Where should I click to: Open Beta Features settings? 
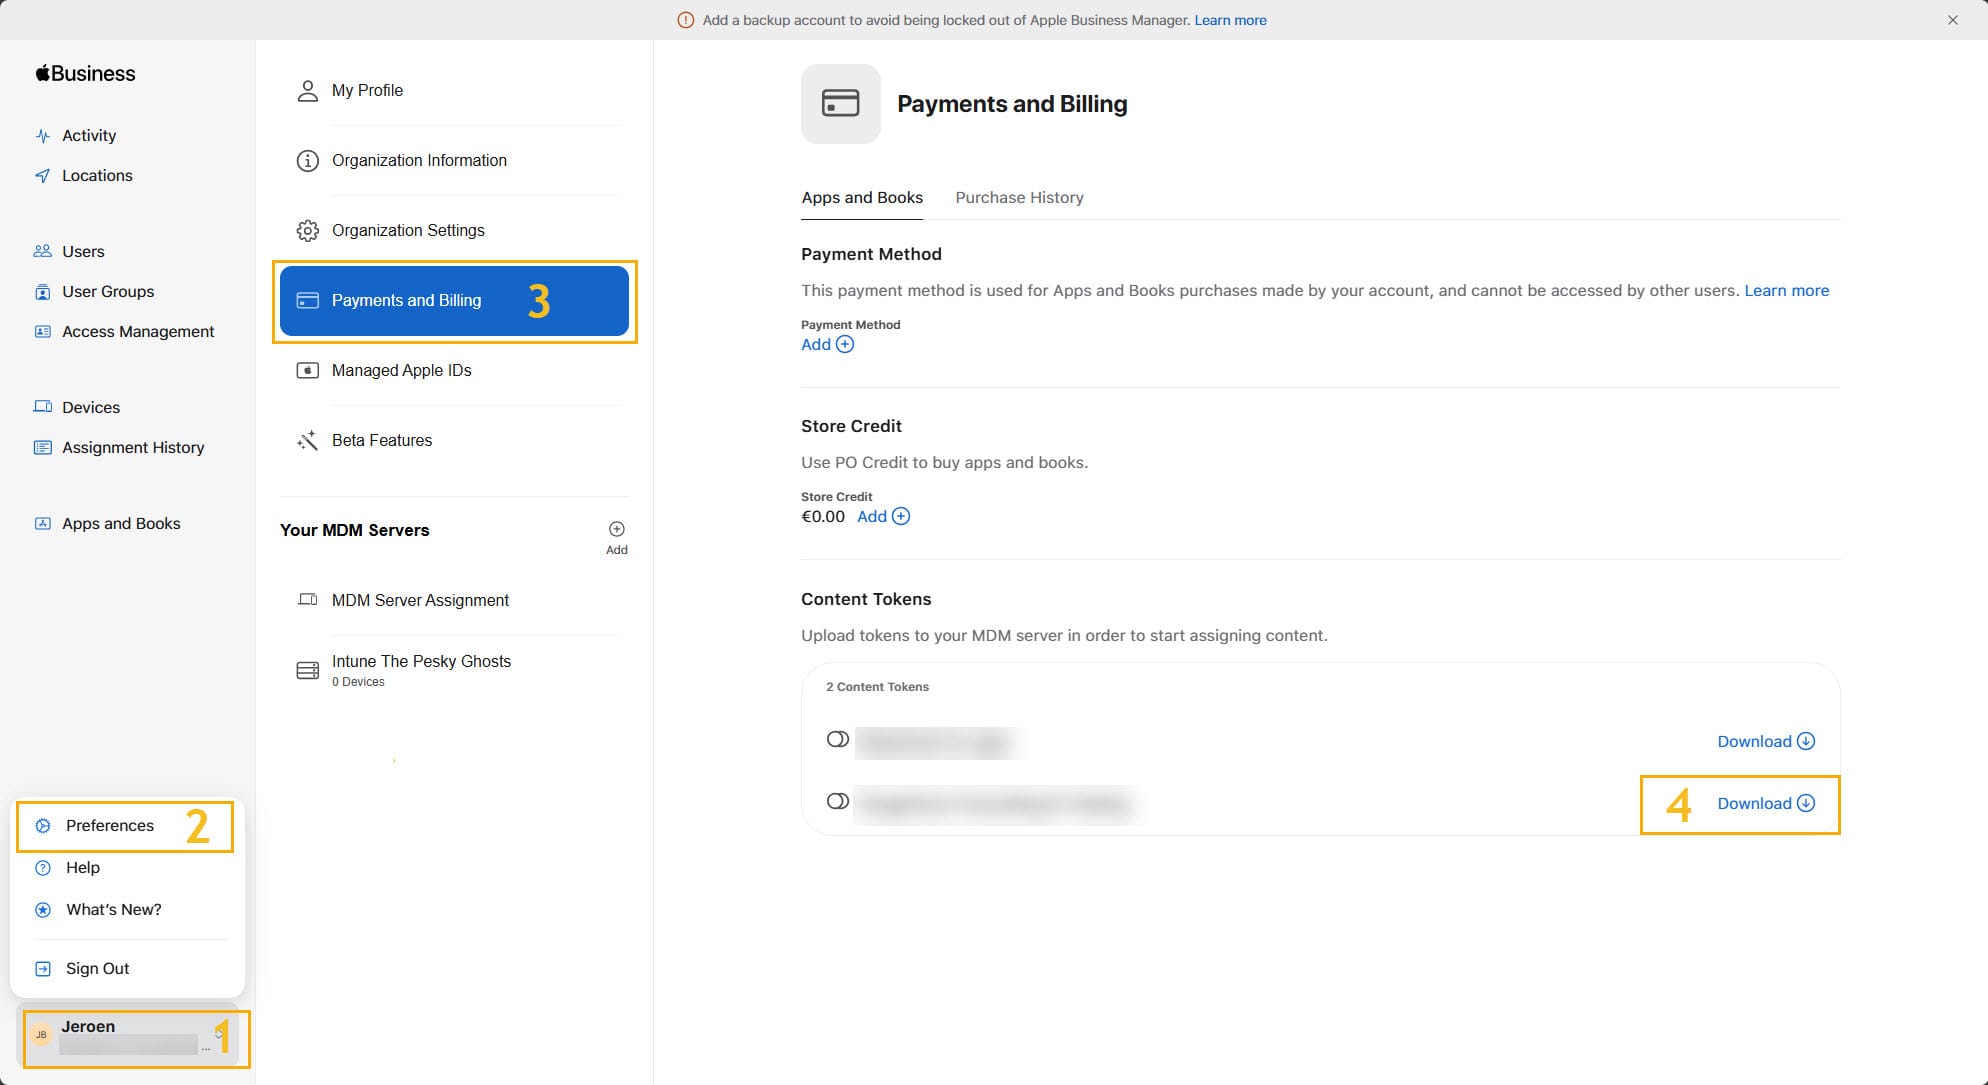coord(381,440)
